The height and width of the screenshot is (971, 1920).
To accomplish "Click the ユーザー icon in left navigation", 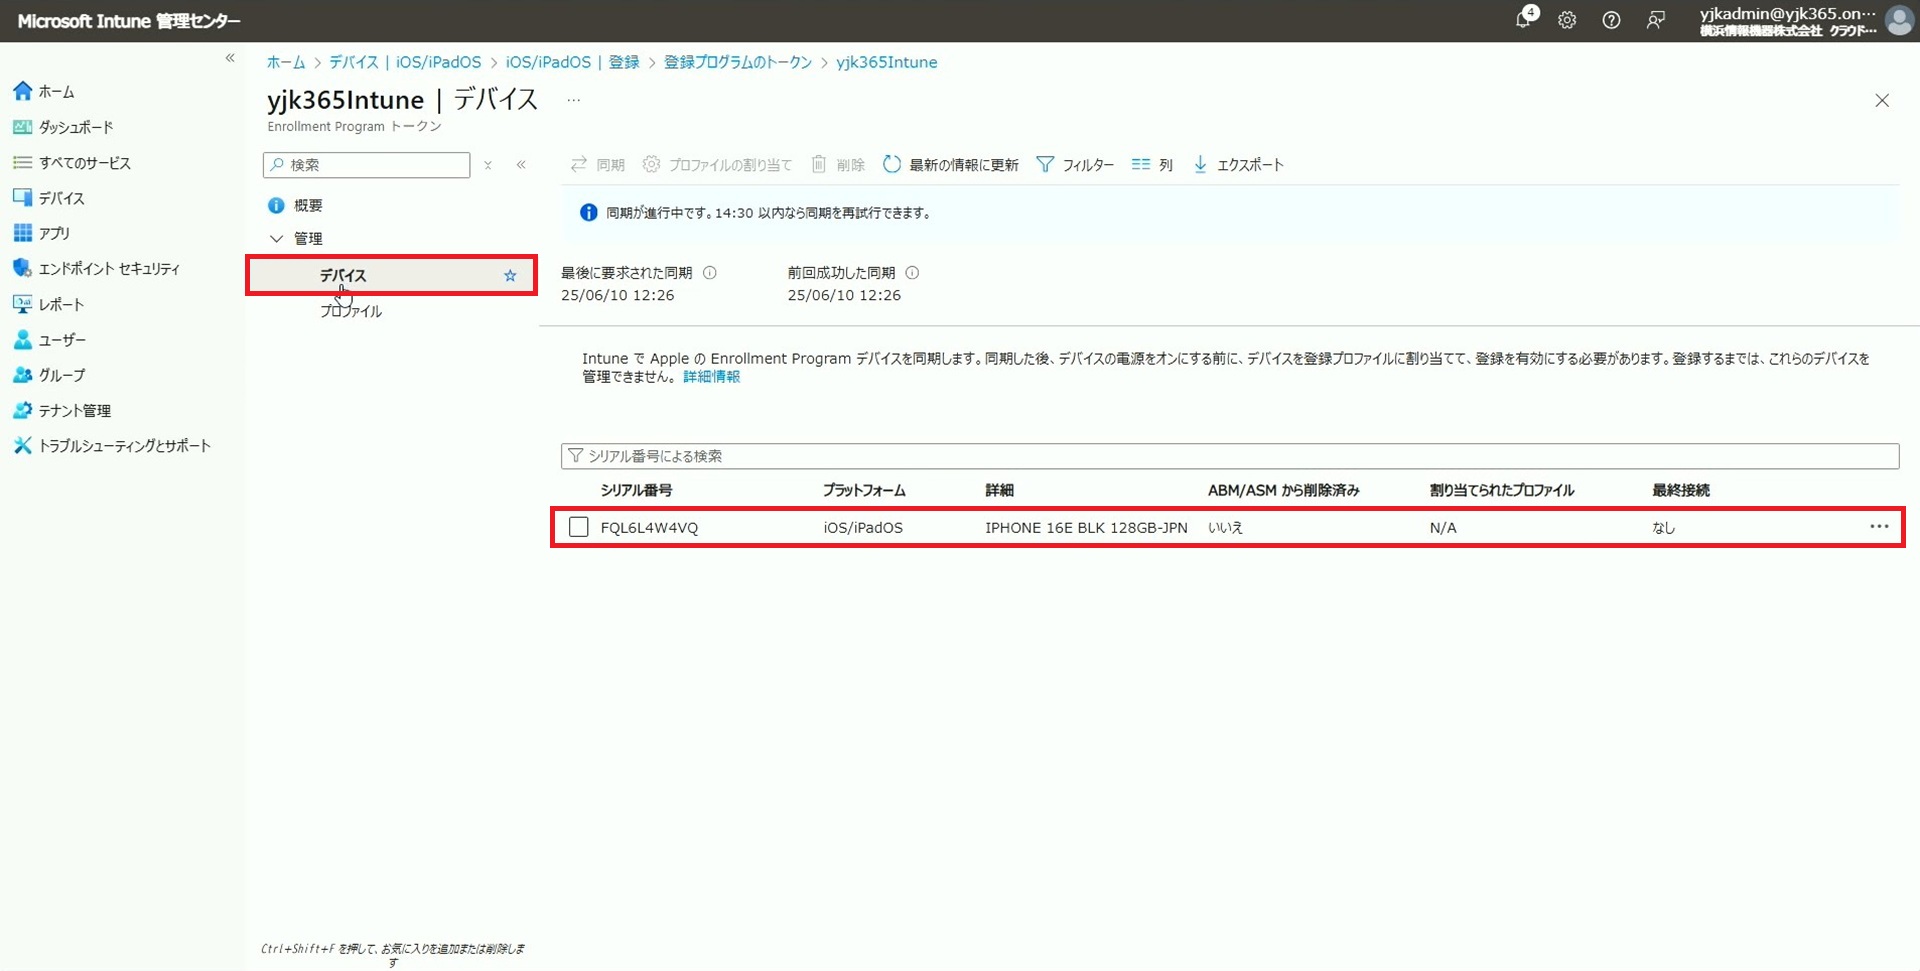I will 22,340.
